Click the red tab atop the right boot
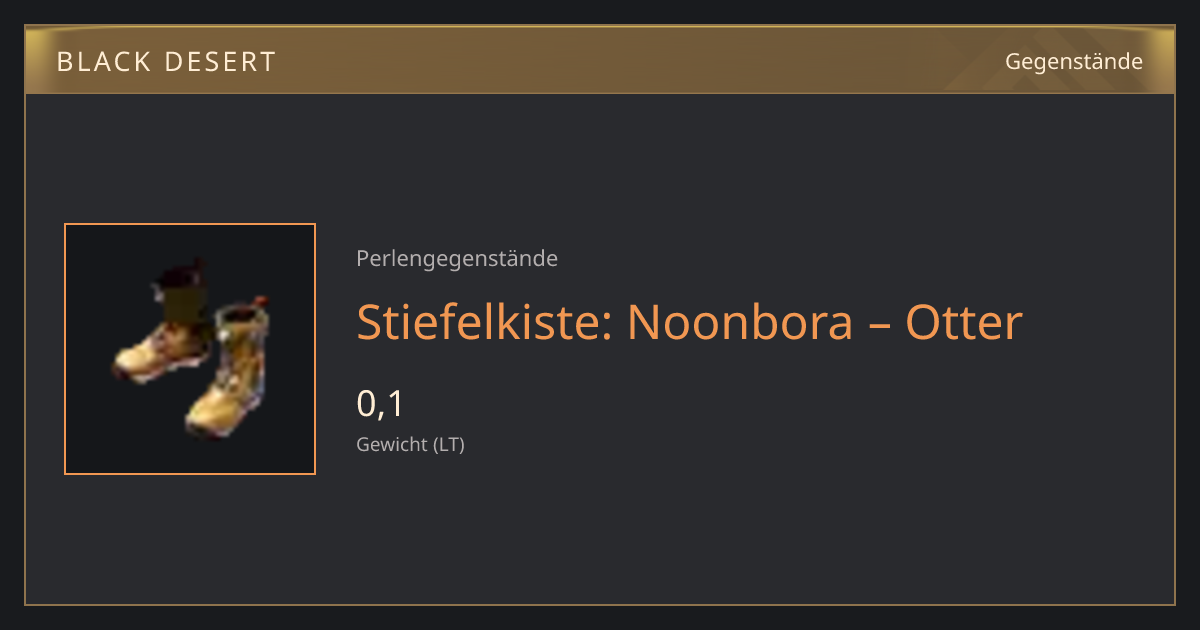The height and width of the screenshot is (630, 1200). pyautogui.click(x=263, y=298)
